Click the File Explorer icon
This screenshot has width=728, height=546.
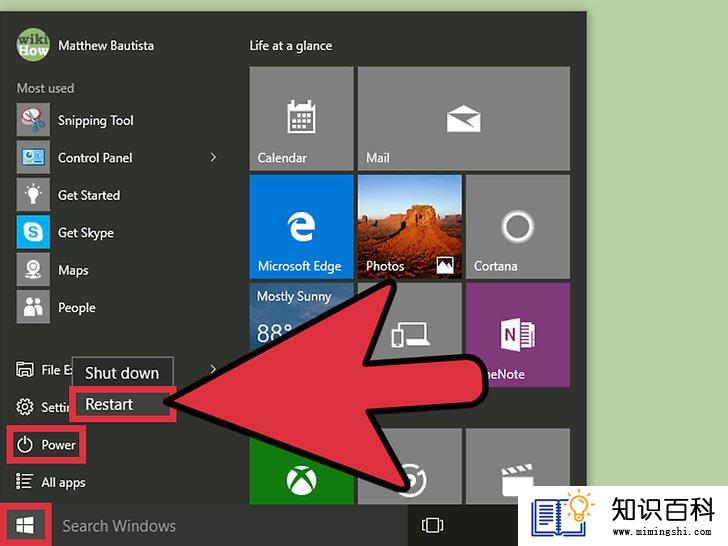coord(25,370)
